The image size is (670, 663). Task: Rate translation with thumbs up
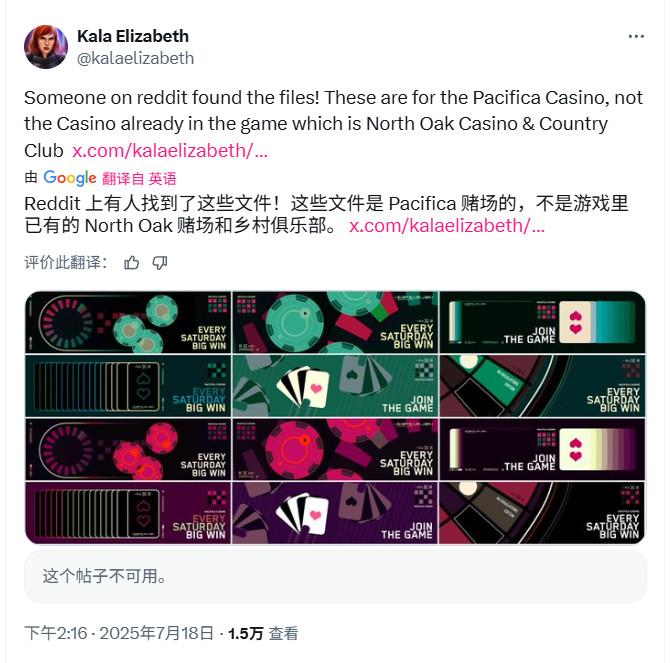[x=132, y=263]
